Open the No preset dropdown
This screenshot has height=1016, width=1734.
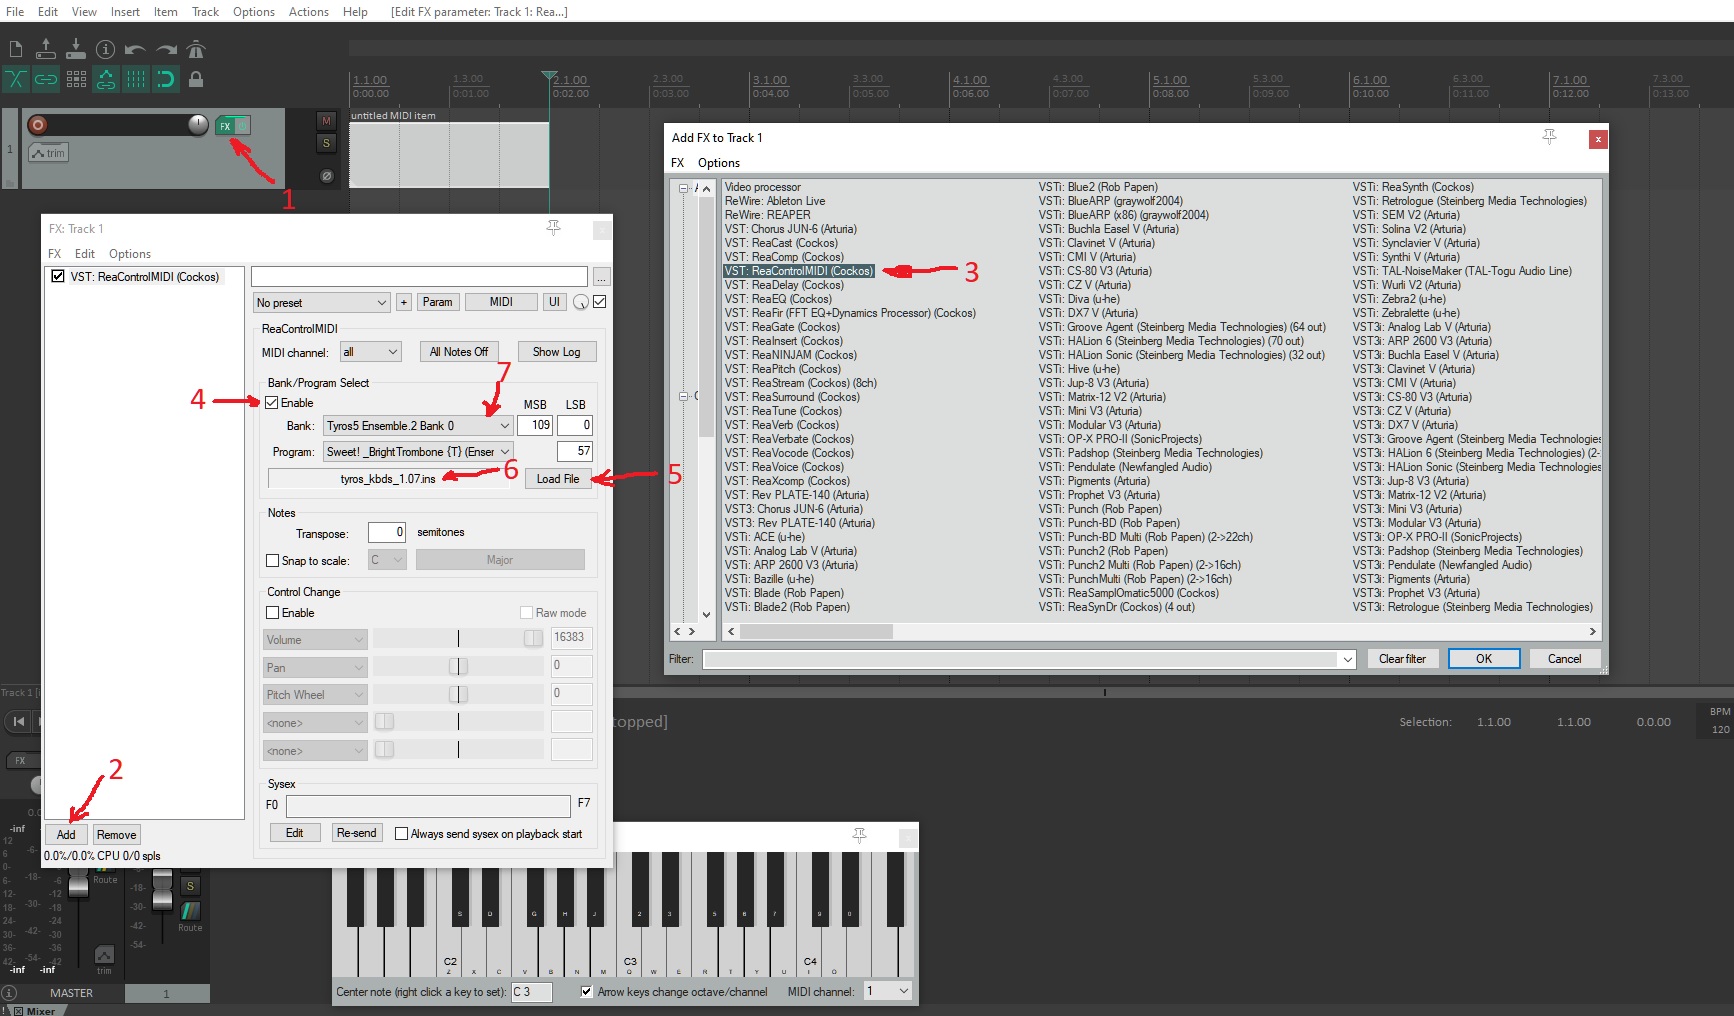coord(322,302)
